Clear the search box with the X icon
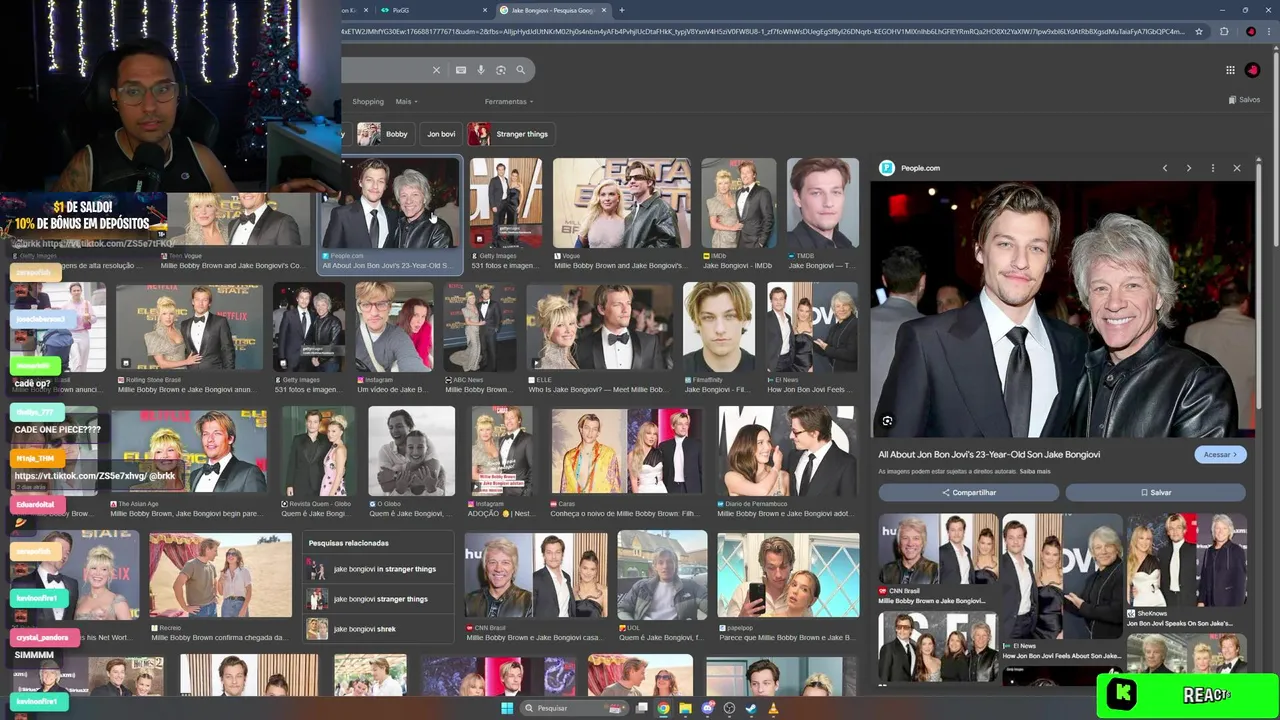1280x720 pixels. coord(436,70)
